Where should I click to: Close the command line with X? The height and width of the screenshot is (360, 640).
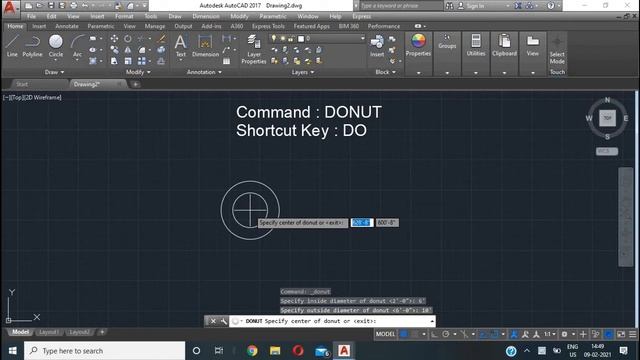click(x=213, y=321)
